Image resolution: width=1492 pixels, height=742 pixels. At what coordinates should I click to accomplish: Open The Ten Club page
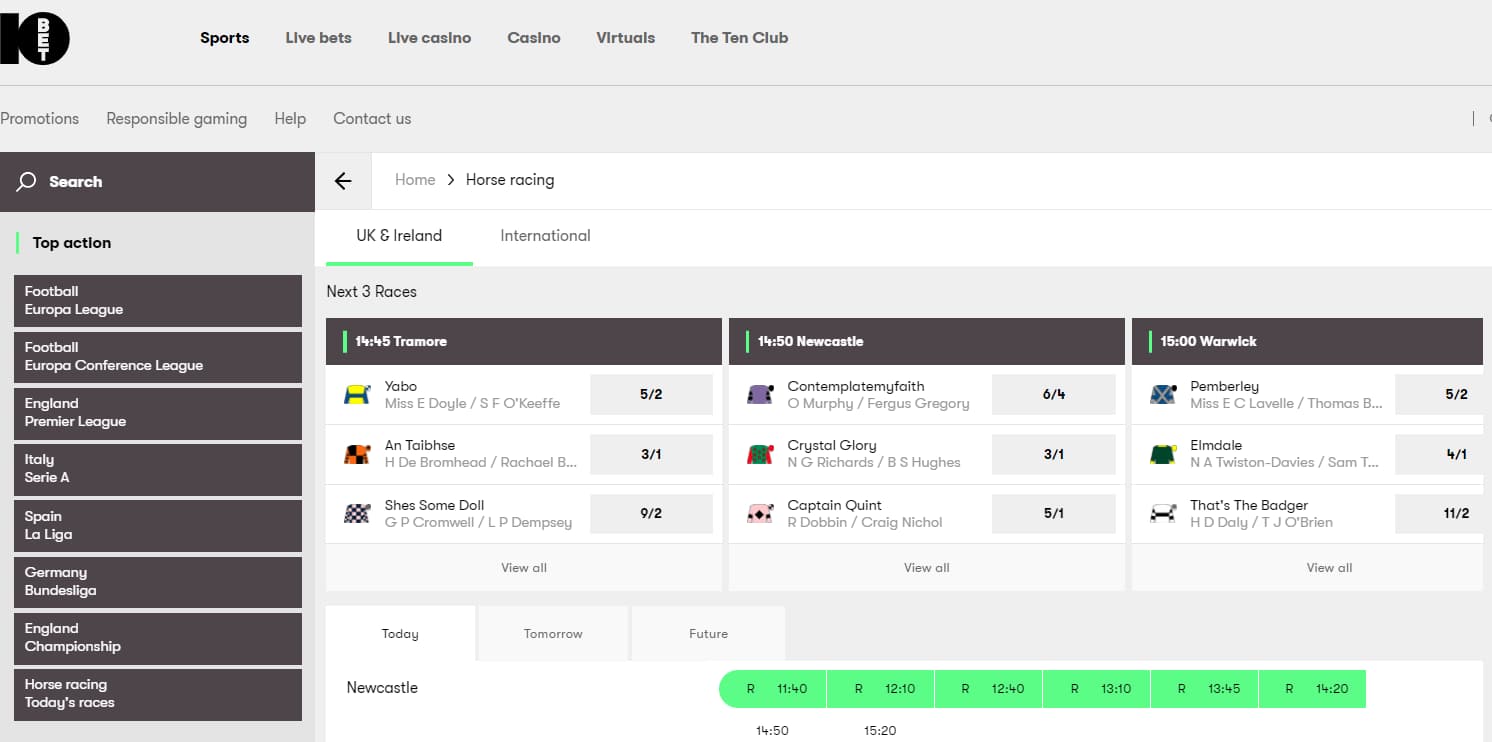coord(740,38)
